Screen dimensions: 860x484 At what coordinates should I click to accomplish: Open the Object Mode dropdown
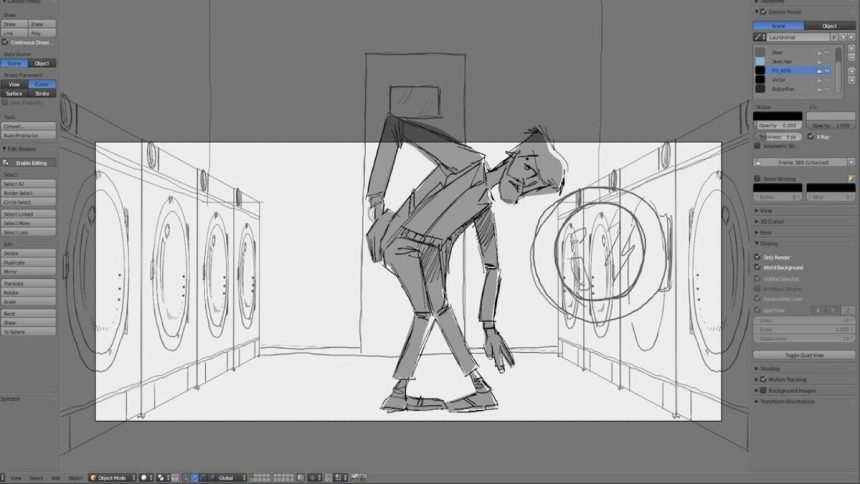tap(112, 478)
